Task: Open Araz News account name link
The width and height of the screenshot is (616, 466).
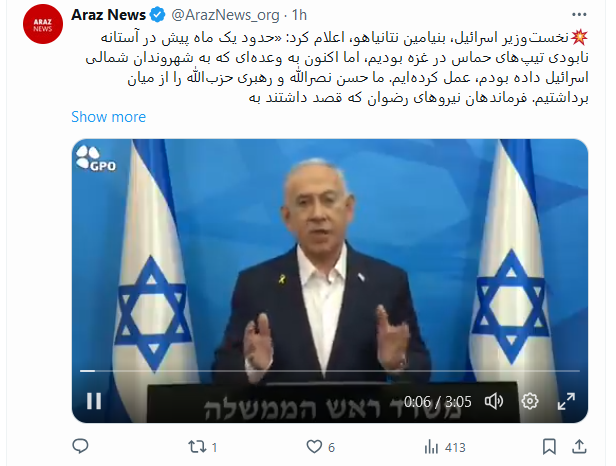Action: (108, 15)
